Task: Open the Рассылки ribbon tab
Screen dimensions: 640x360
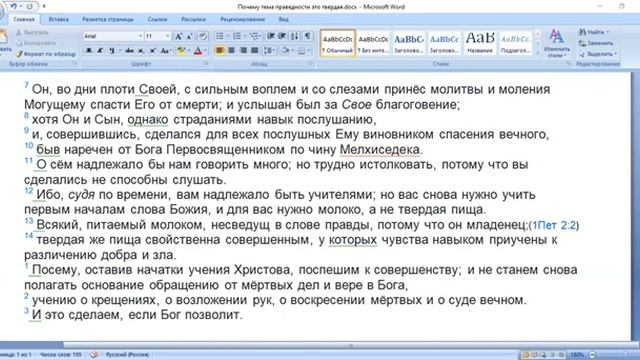Action: tap(193, 19)
